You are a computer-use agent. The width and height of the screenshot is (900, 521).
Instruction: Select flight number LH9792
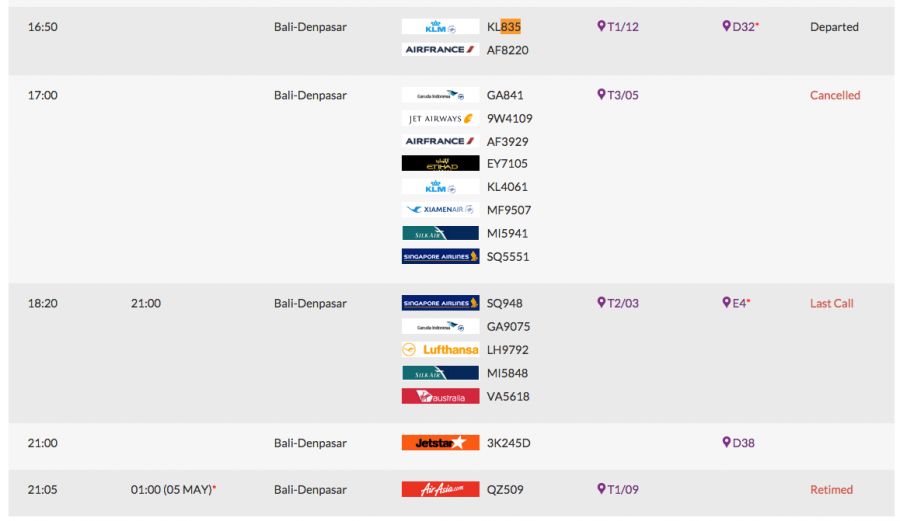coord(508,349)
